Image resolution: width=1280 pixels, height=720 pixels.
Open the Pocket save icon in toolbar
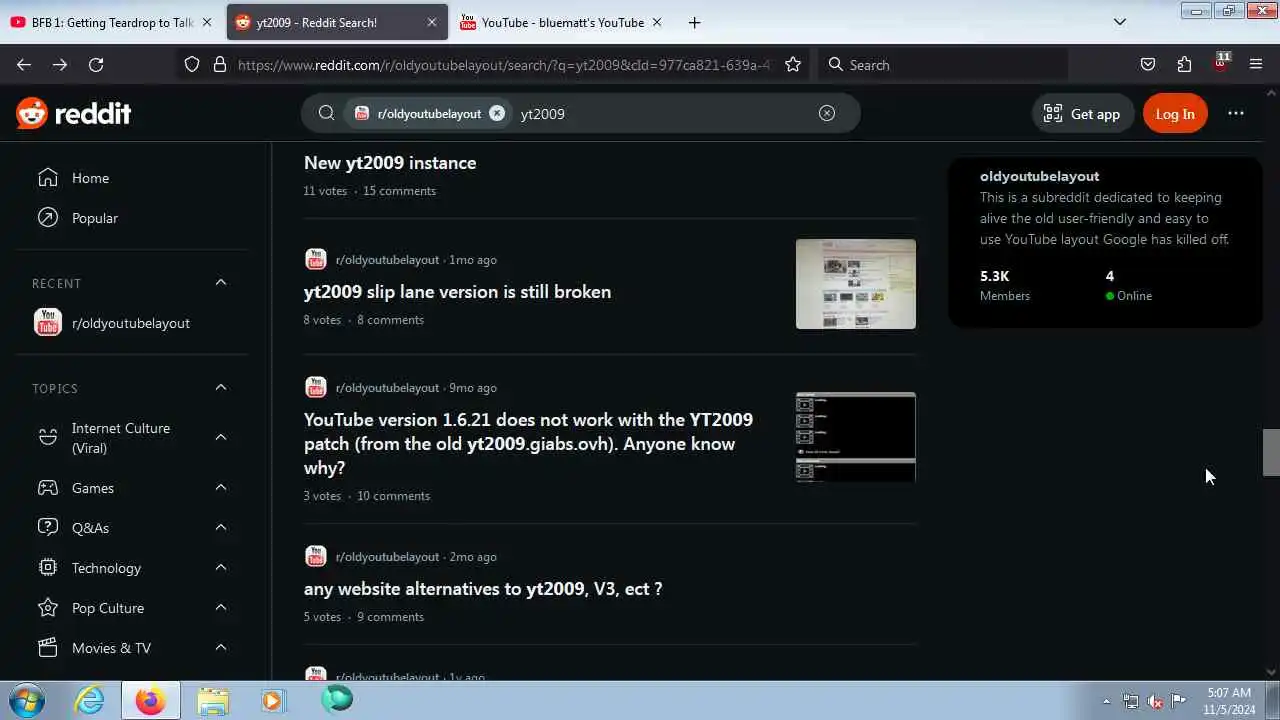click(1148, 65)
